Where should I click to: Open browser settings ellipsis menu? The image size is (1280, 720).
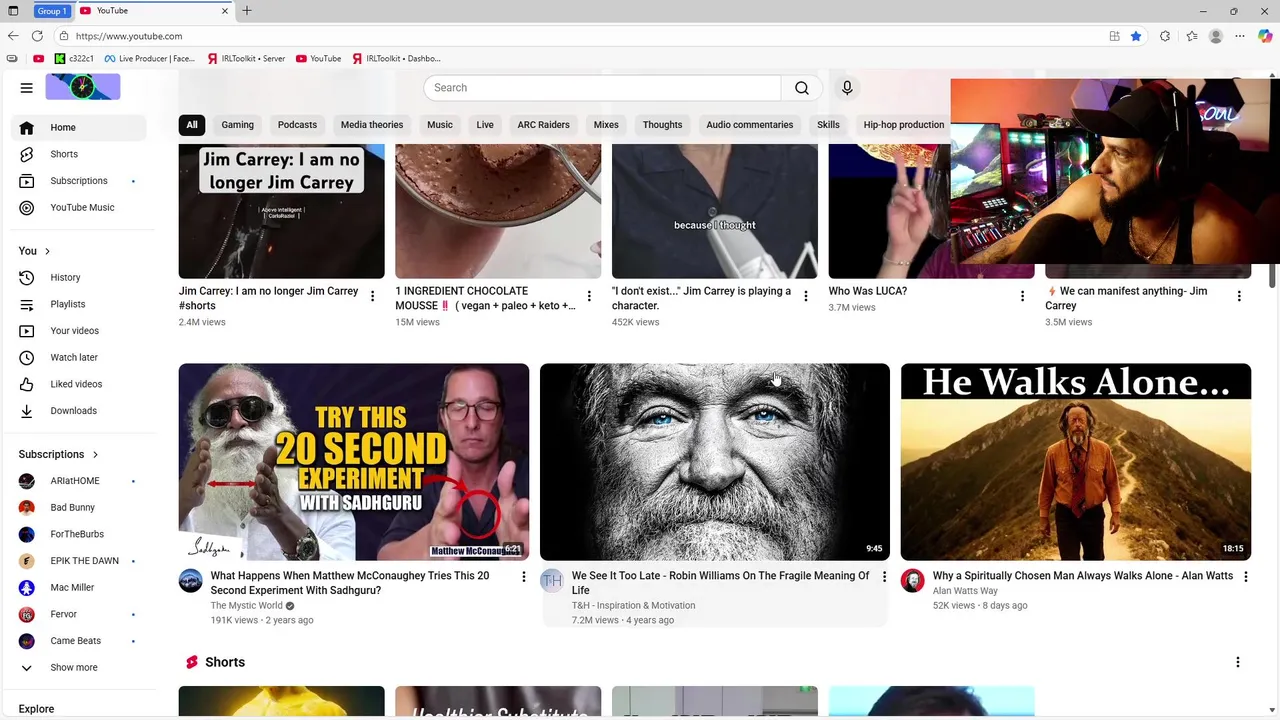pos(1240,36)
